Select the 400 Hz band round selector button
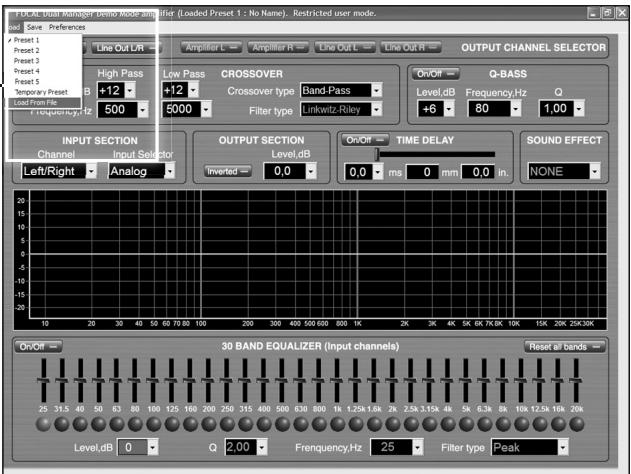 (264, 424)
